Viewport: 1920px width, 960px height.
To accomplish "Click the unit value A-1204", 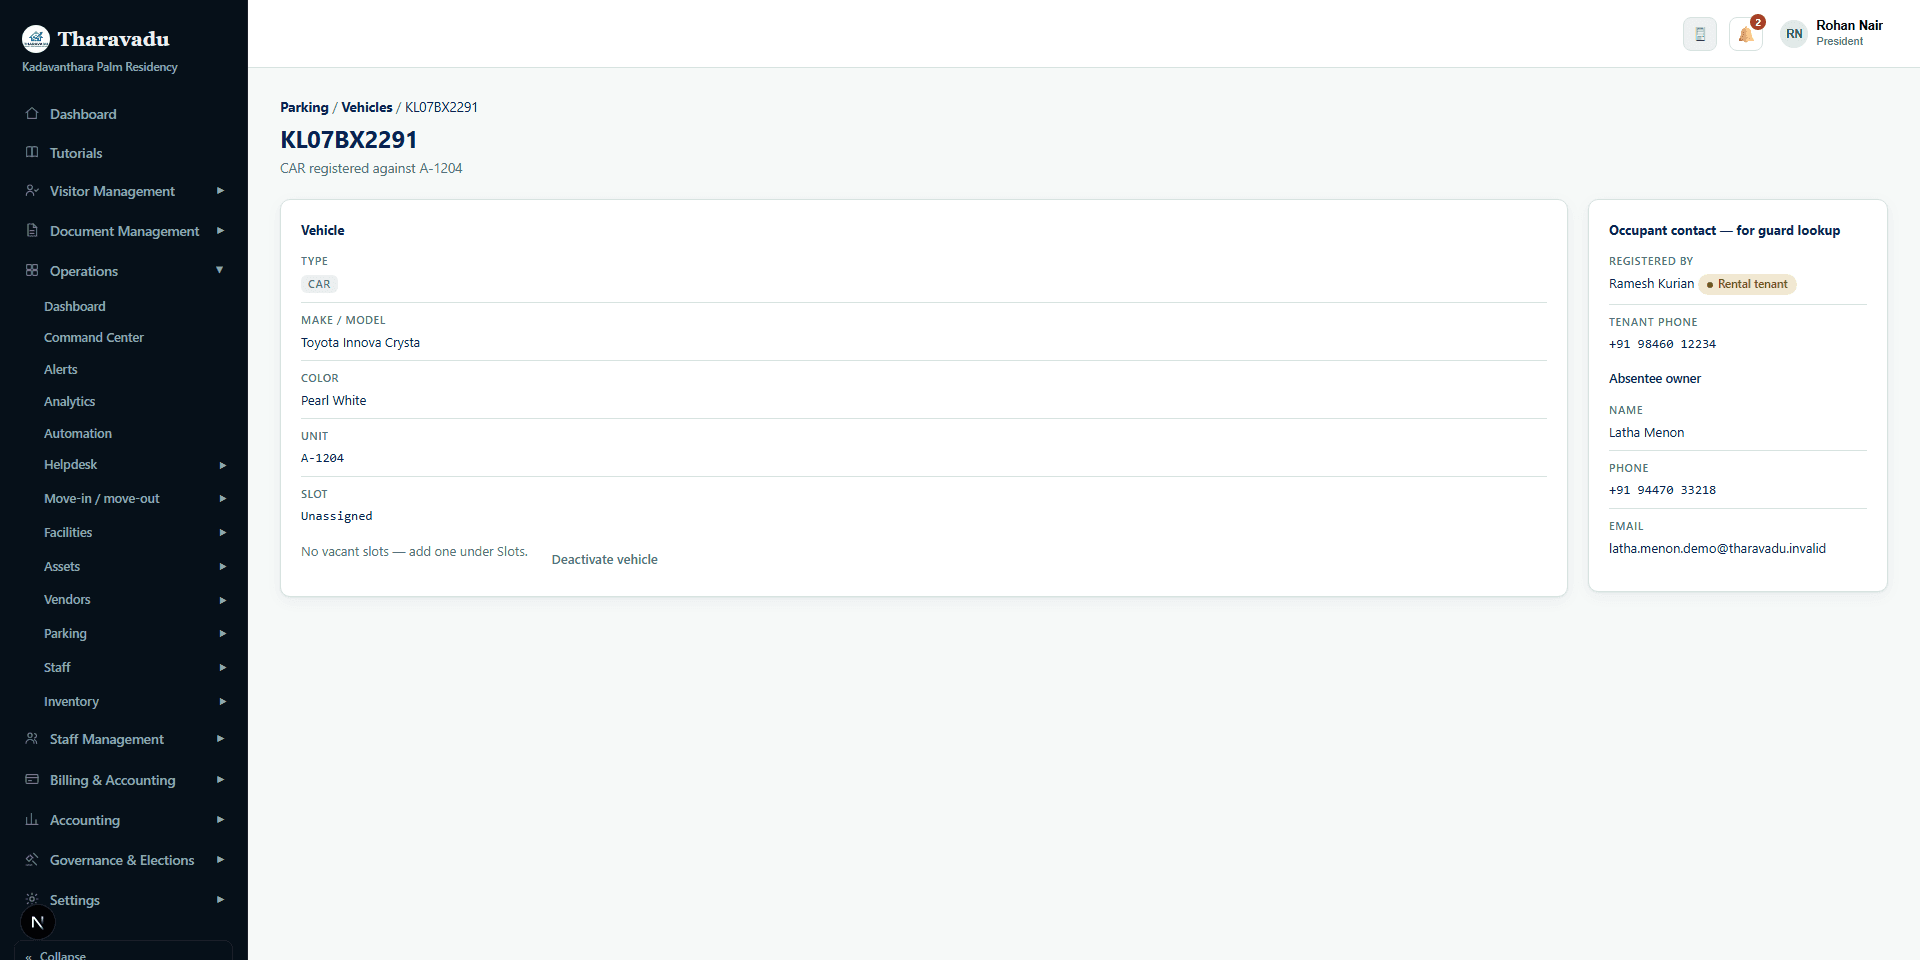I will click(x=322, y=458).
